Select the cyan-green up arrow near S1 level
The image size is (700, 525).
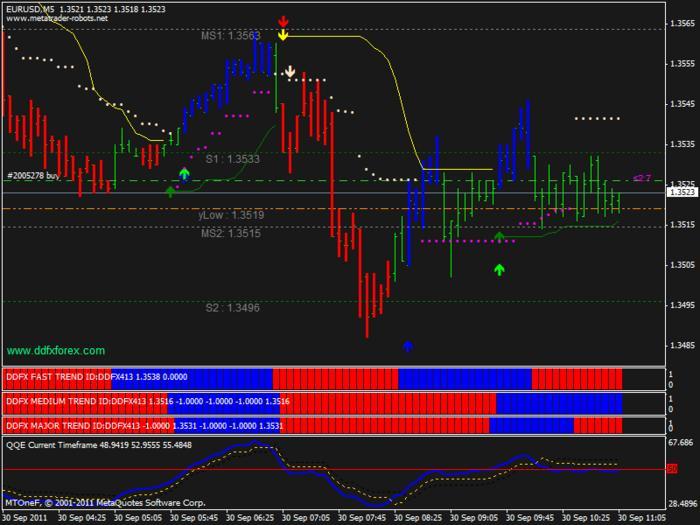pos(184,173)
